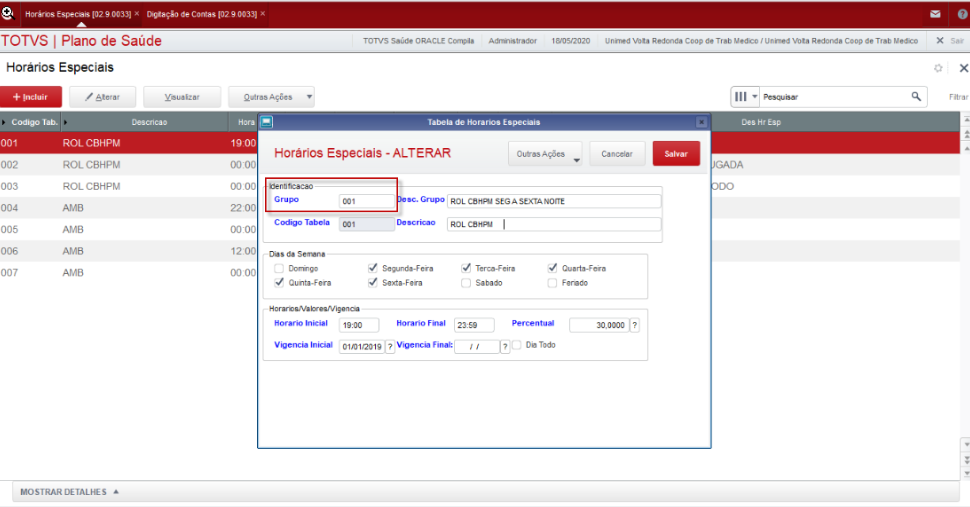Viewport: 970px width, 507px height.
Task: Click the Visualizar button
Action: click(x=182, y=97)
